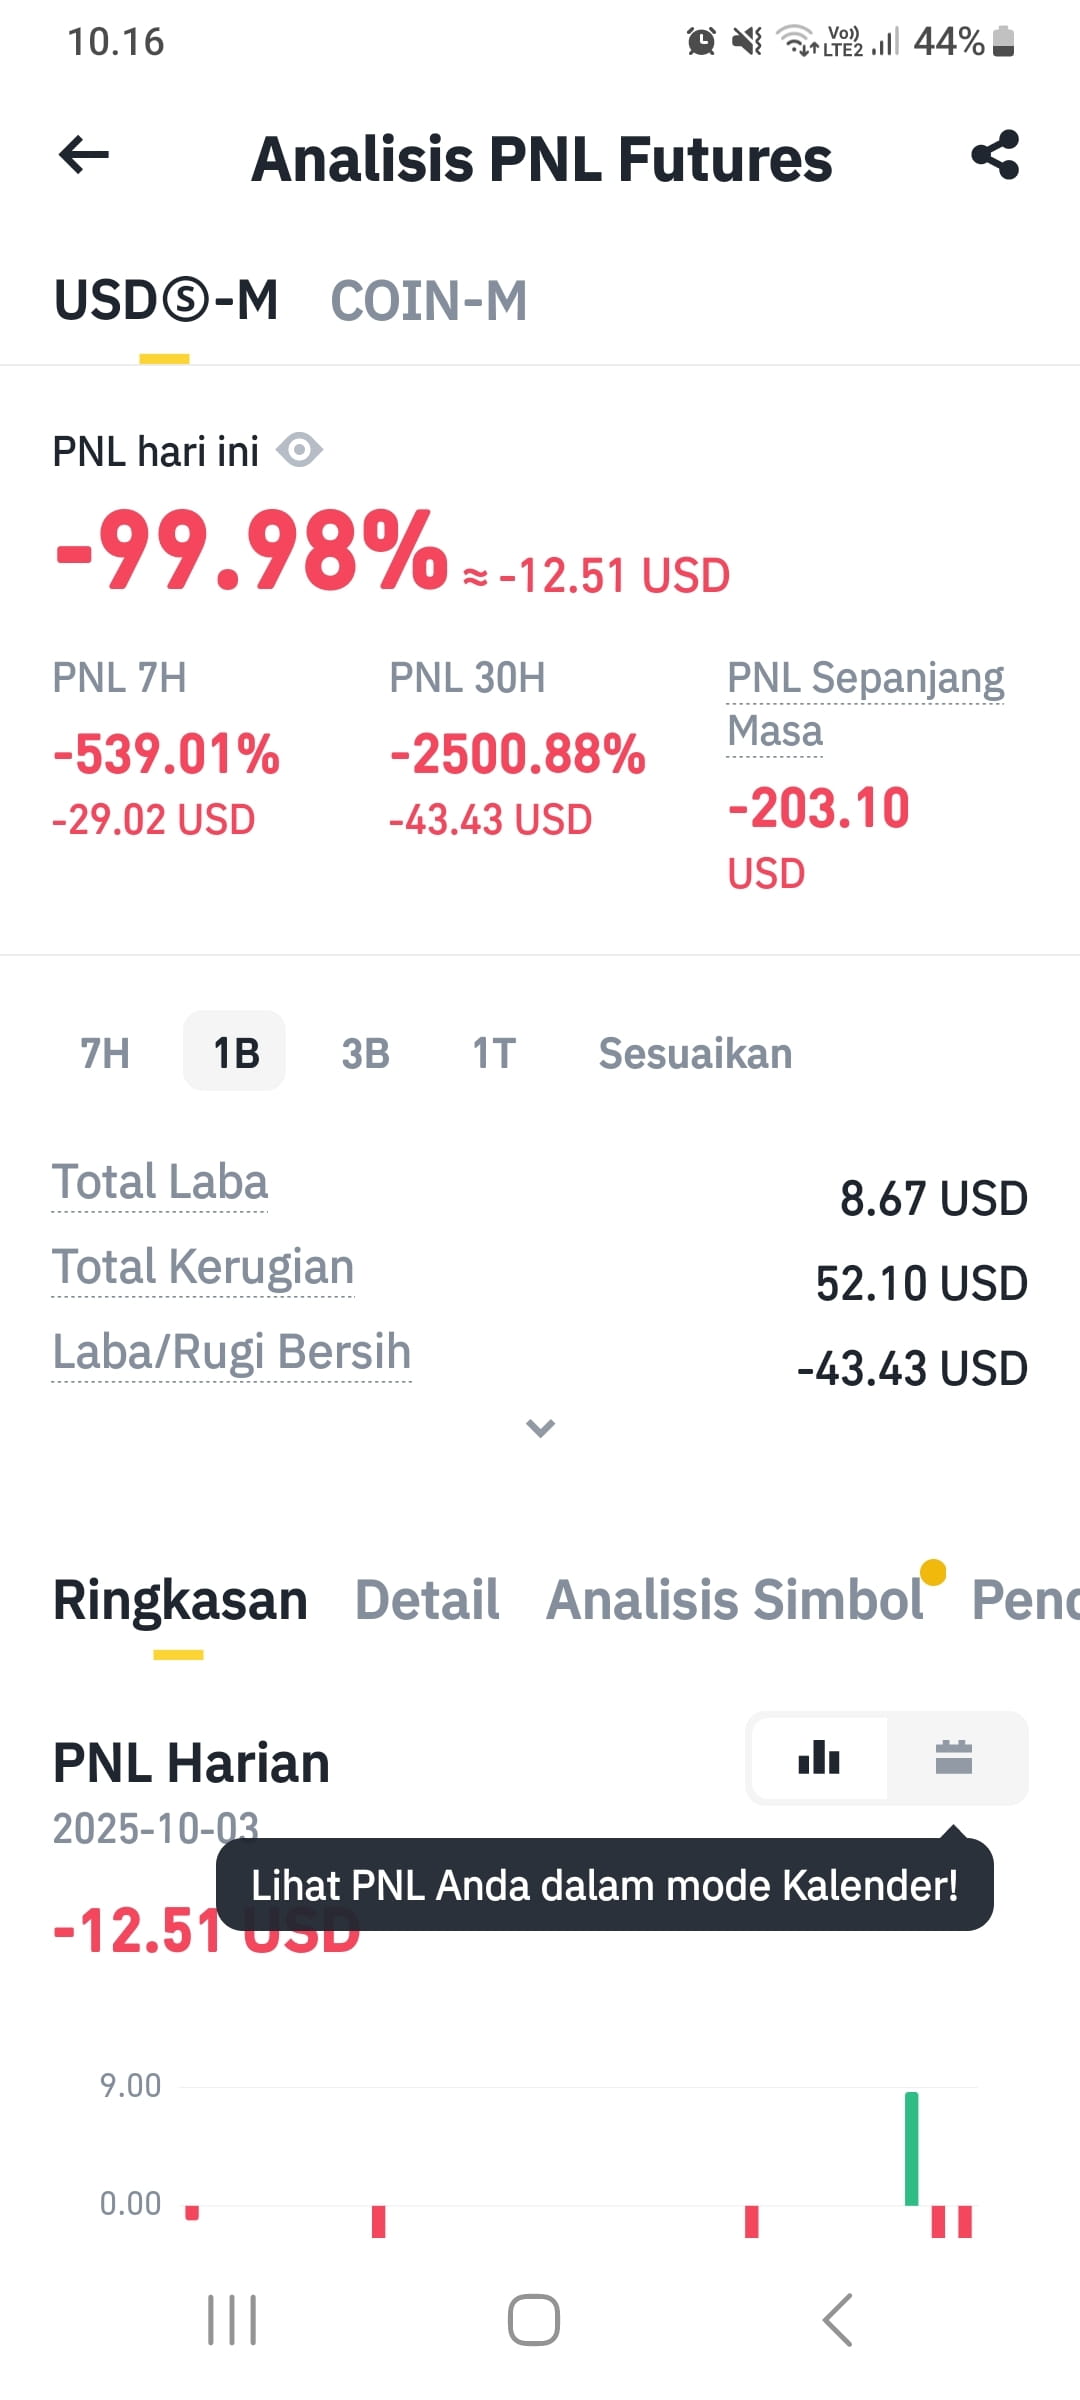Tap Android home button
Viewport: 1080px width, 2400px height.
pyautogui.click(x=534, y=2320)
